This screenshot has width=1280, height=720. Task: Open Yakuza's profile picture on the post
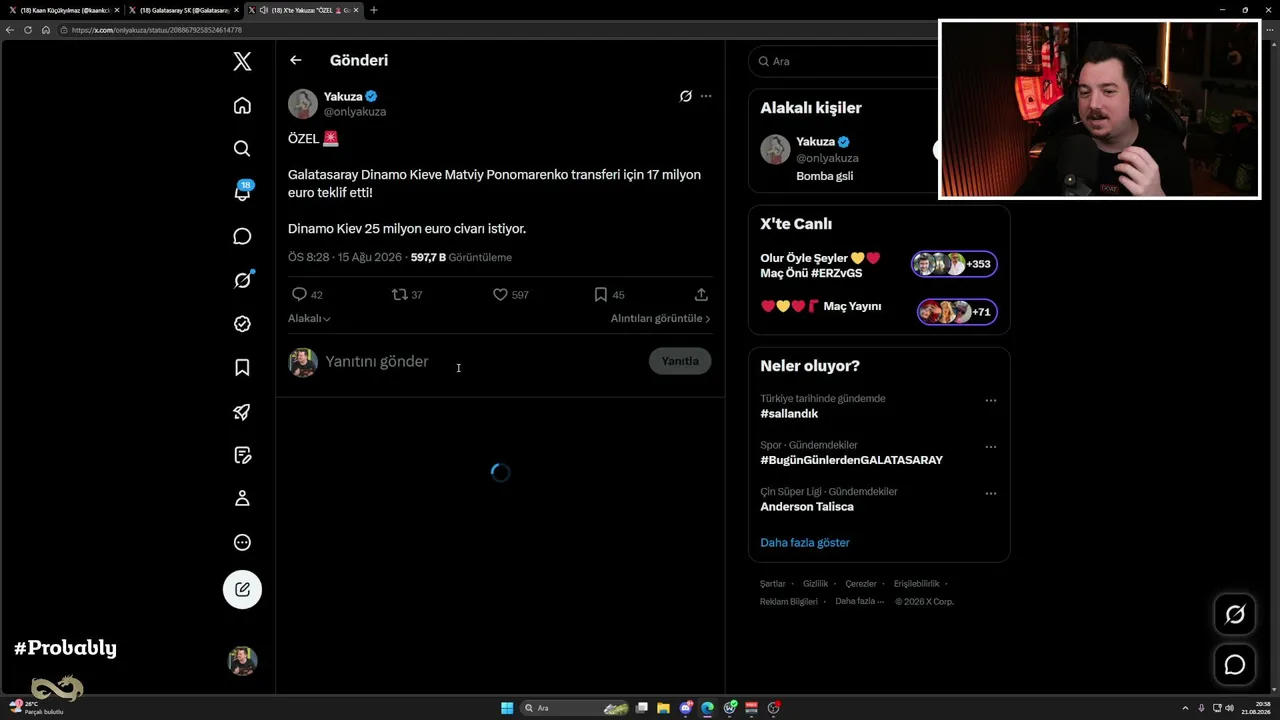[x=303, y=104]
